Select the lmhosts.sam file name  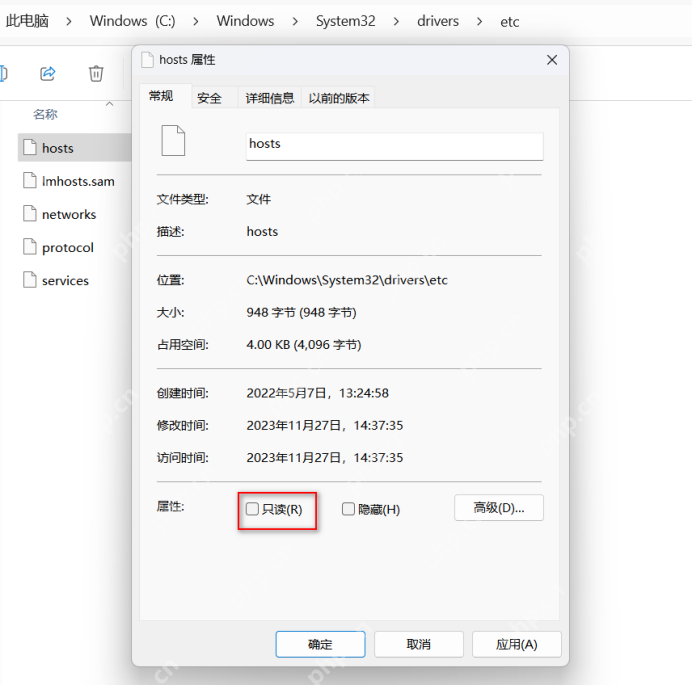(x=78, y=181)
